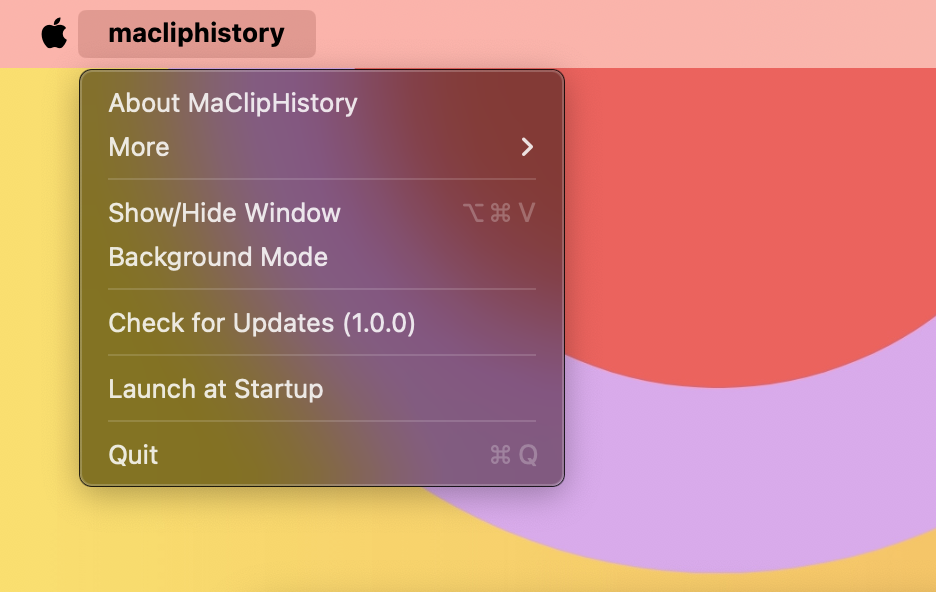Screen dimensions: 936x592
Task: Click the highlighted macliphistory title
Action: (196, 32)
